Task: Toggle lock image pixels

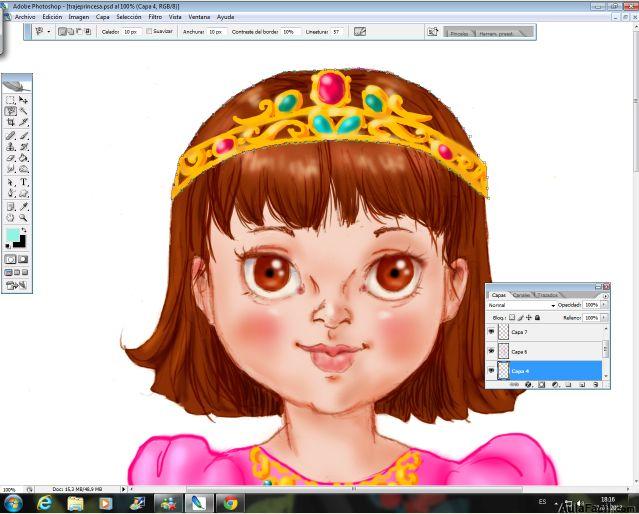Action: click(520, 317)
